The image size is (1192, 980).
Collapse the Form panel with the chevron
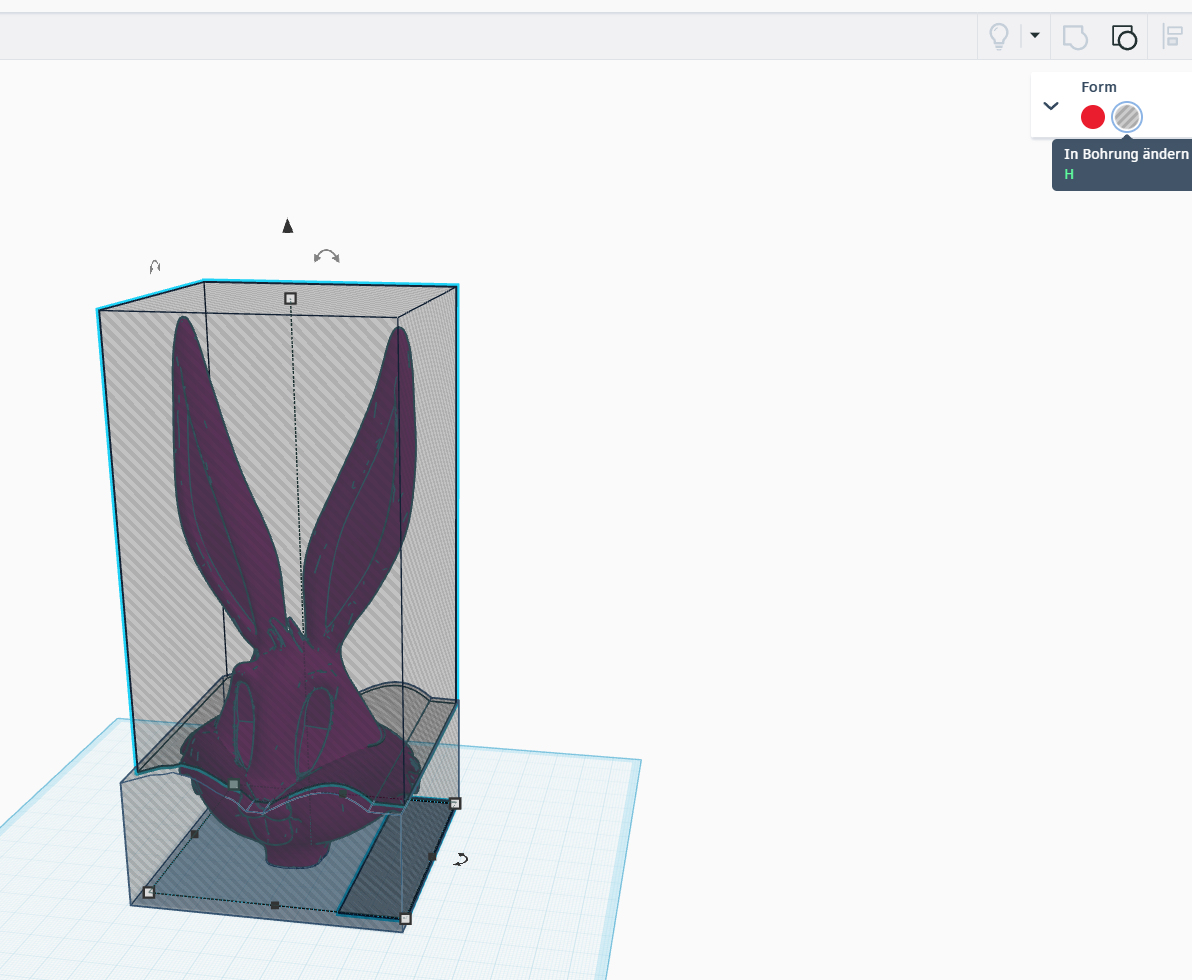(1051, 106)
